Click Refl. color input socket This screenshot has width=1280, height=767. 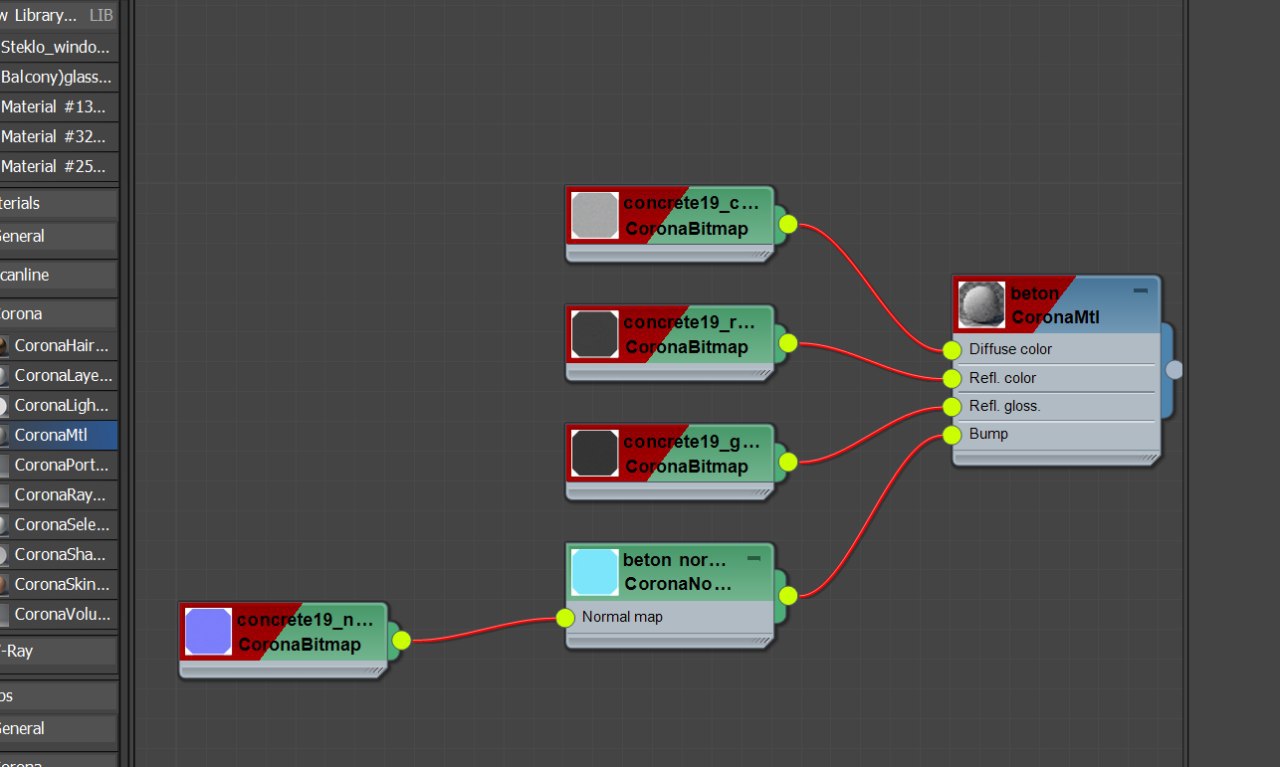coord(952,378)
